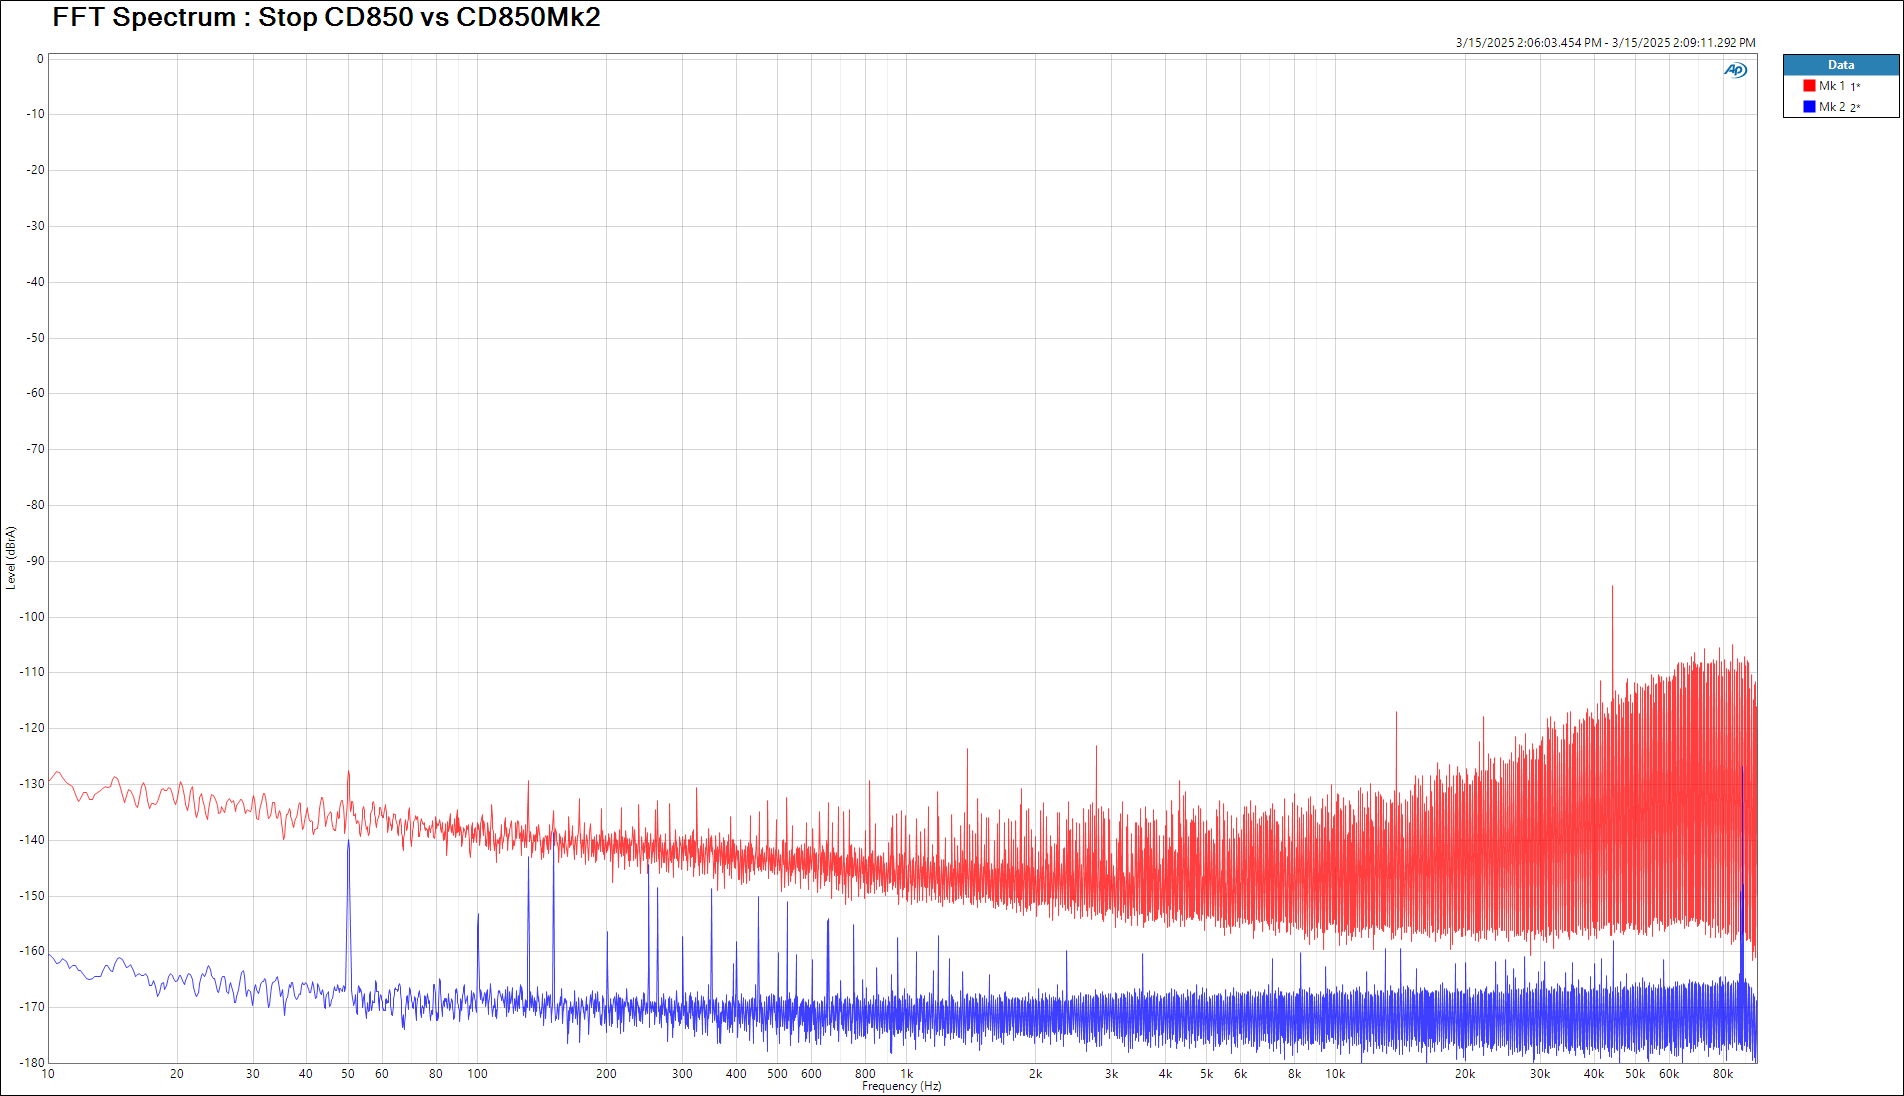Click the blue Mk 2 legend swatch
This screenshot has width=1904, height=1096.
pos(1809,107)
